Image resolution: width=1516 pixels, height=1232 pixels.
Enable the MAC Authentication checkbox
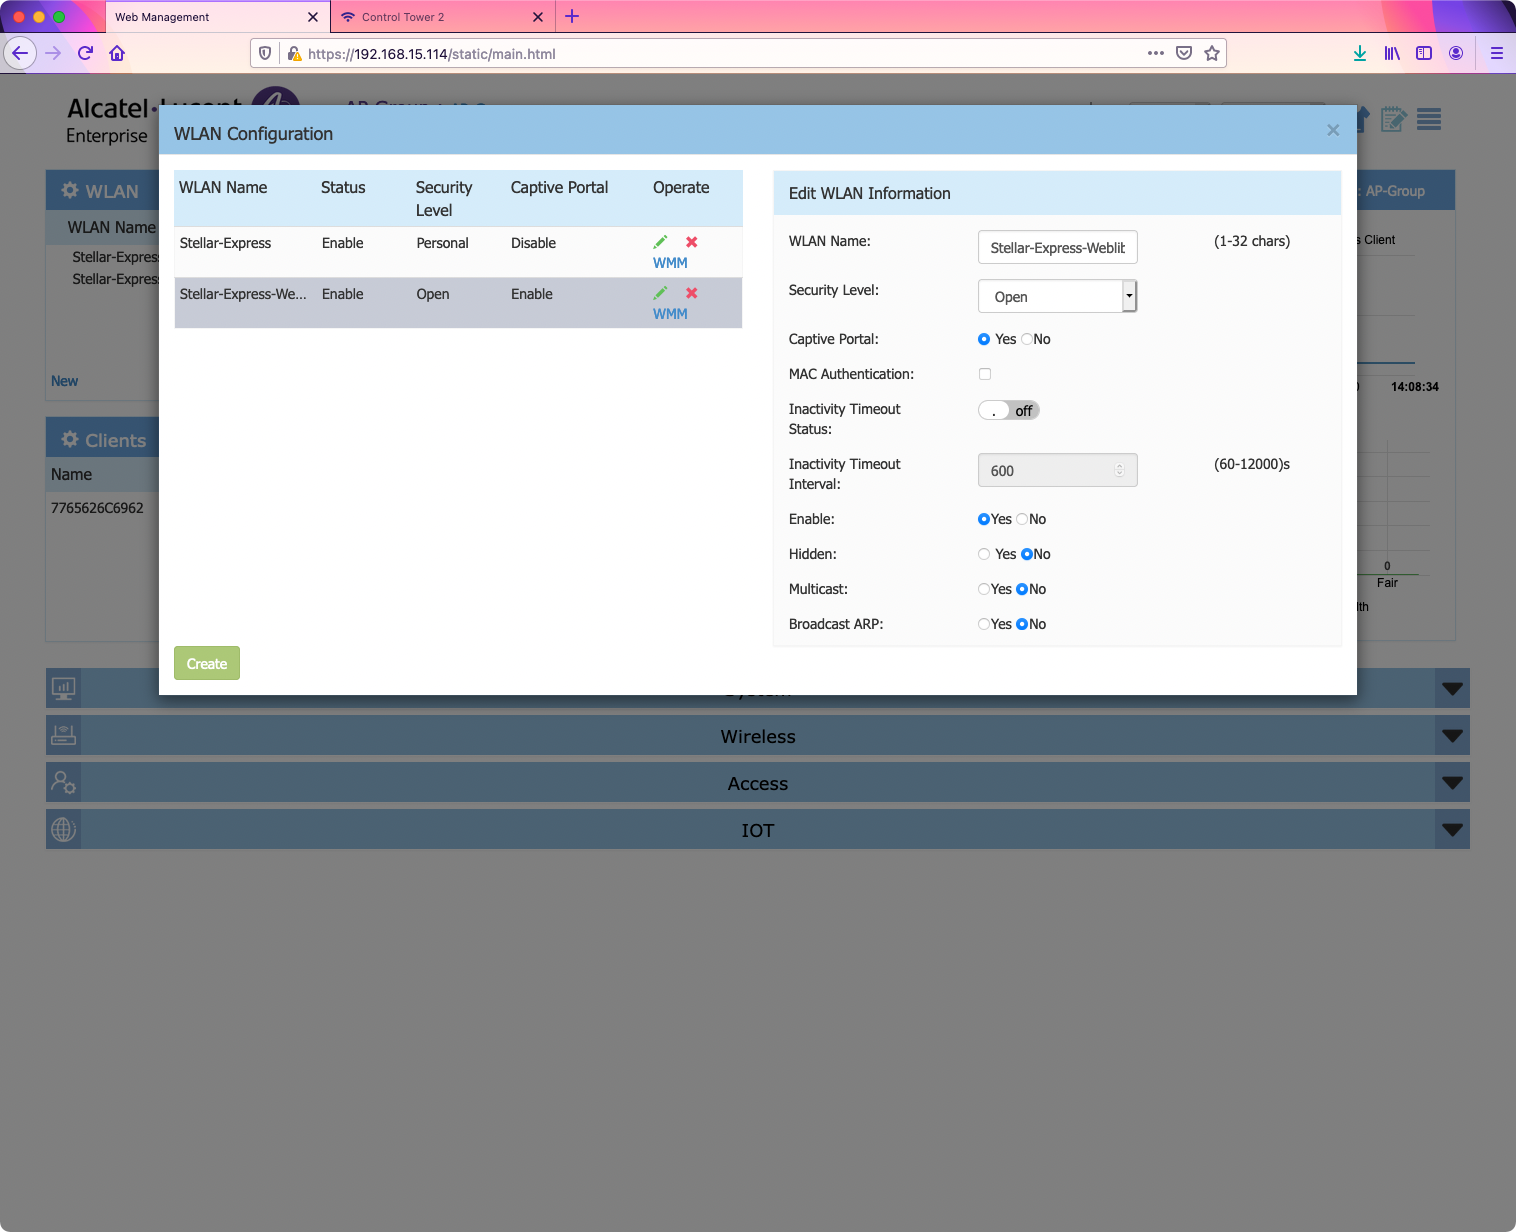click(985, 374)
